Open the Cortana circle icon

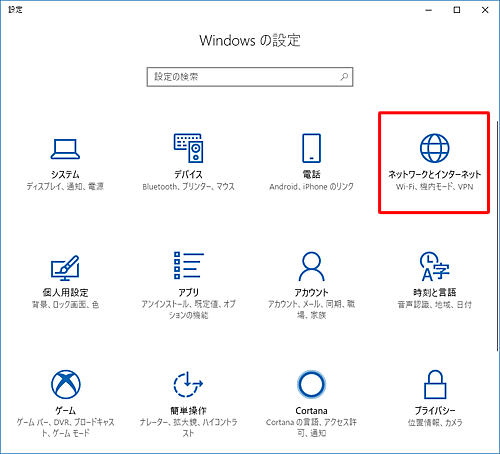311,384
